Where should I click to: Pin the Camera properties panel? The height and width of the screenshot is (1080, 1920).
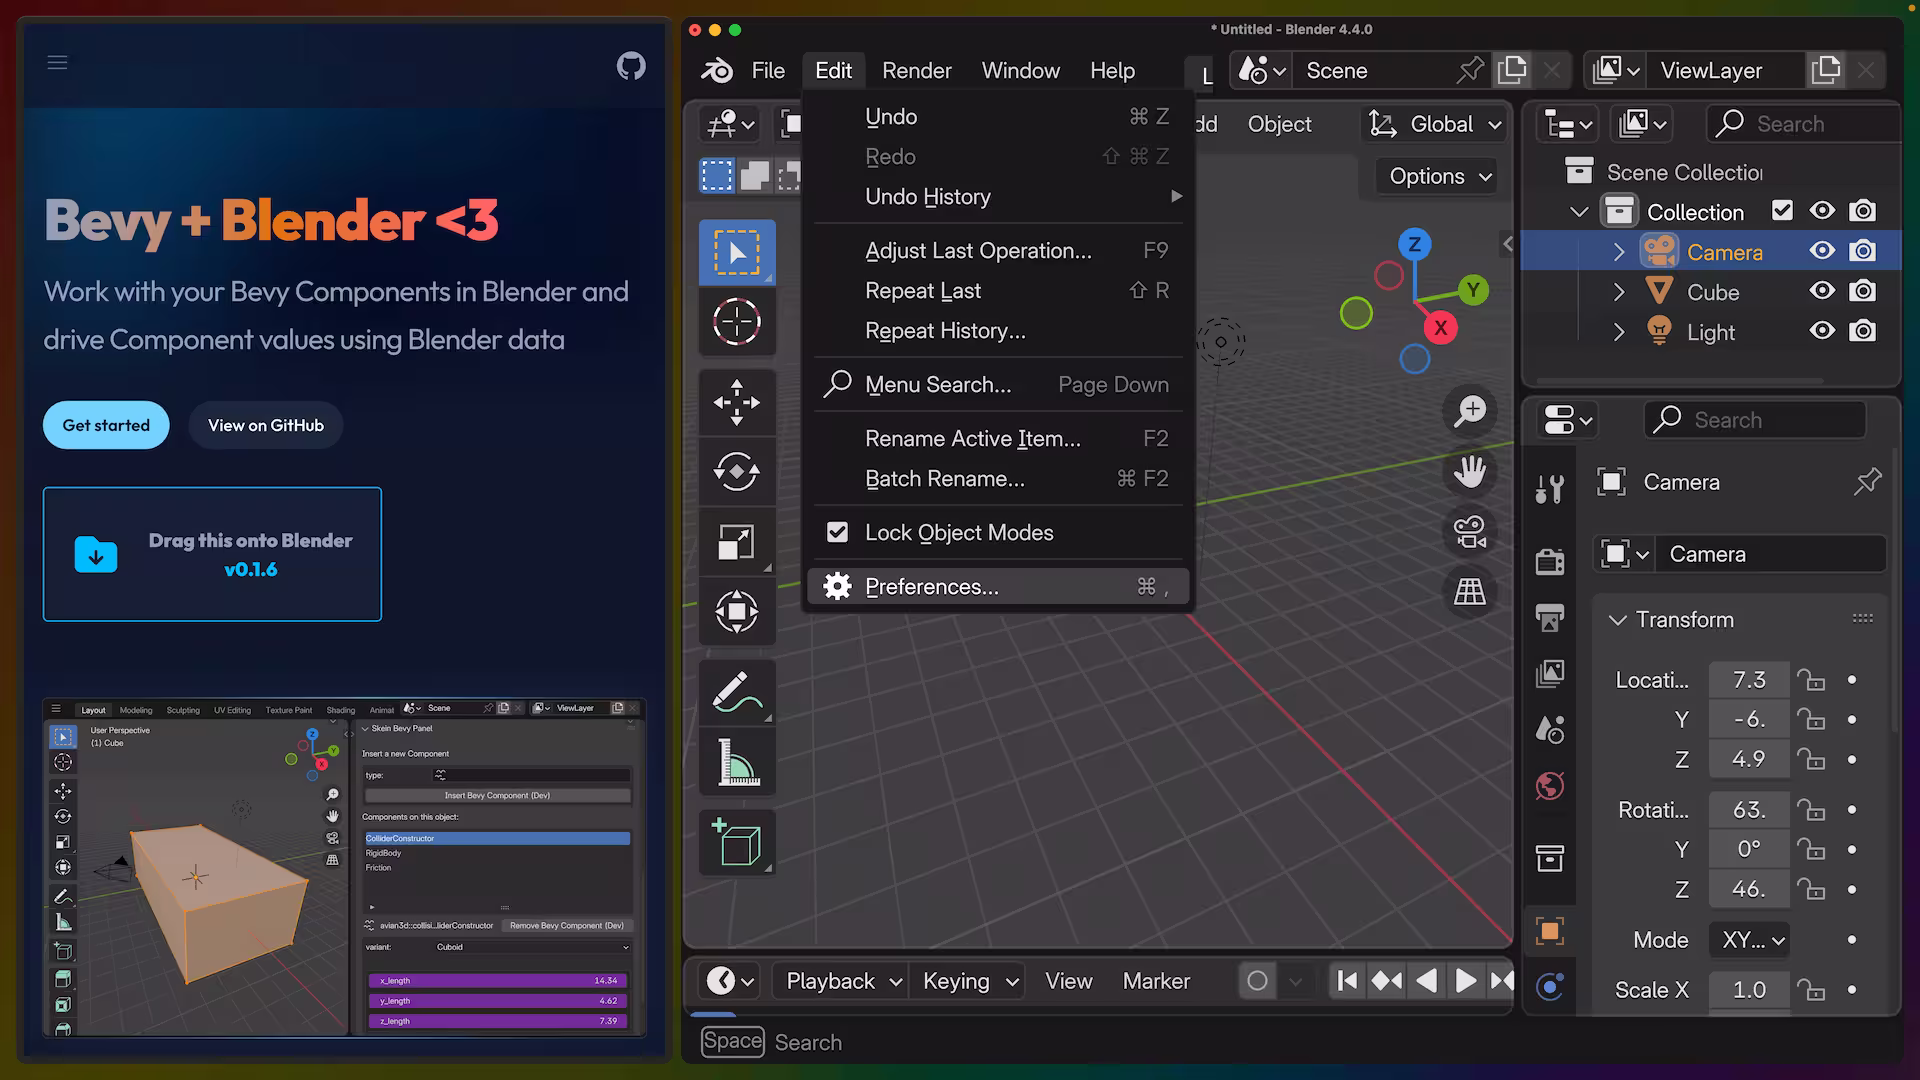(1867, 482)
